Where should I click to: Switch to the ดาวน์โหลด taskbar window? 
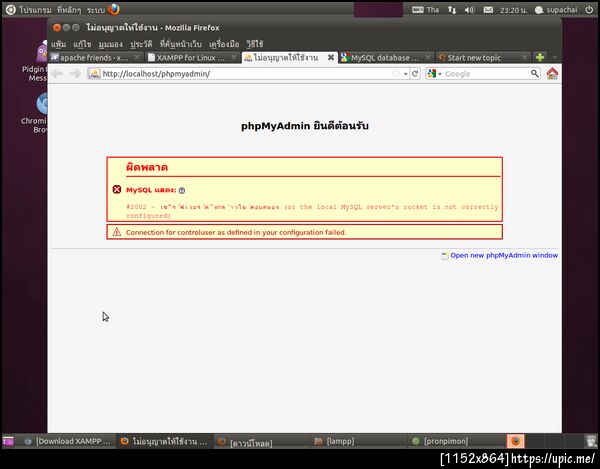coord(261,441)
